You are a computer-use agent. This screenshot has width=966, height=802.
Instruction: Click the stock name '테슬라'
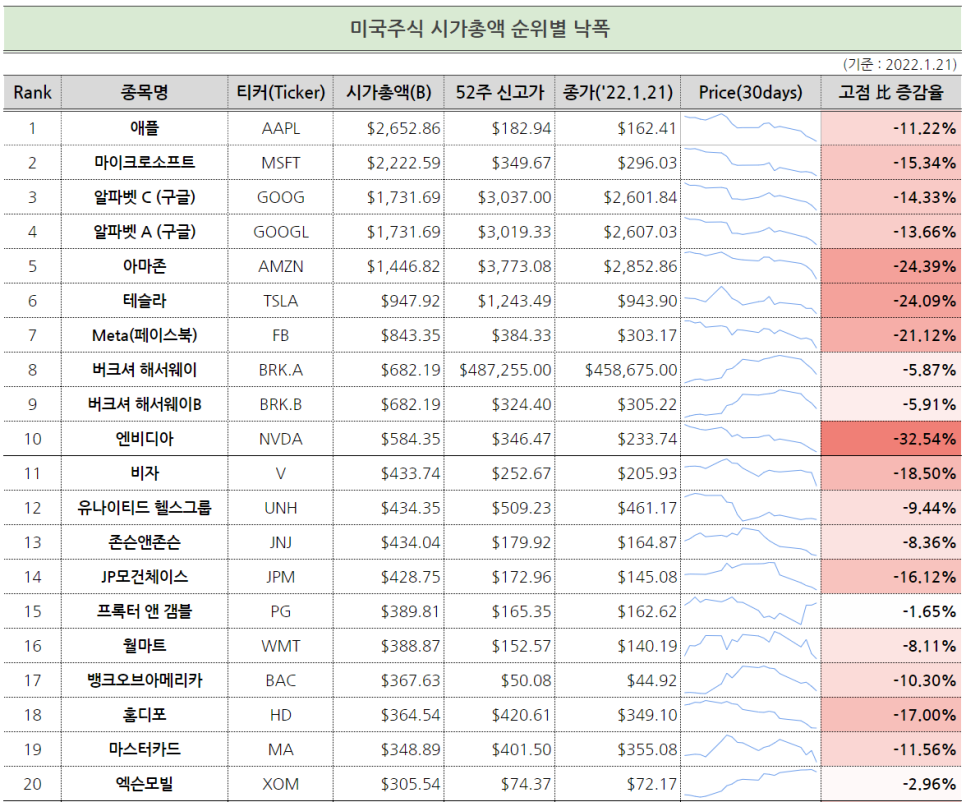point(144,301)
